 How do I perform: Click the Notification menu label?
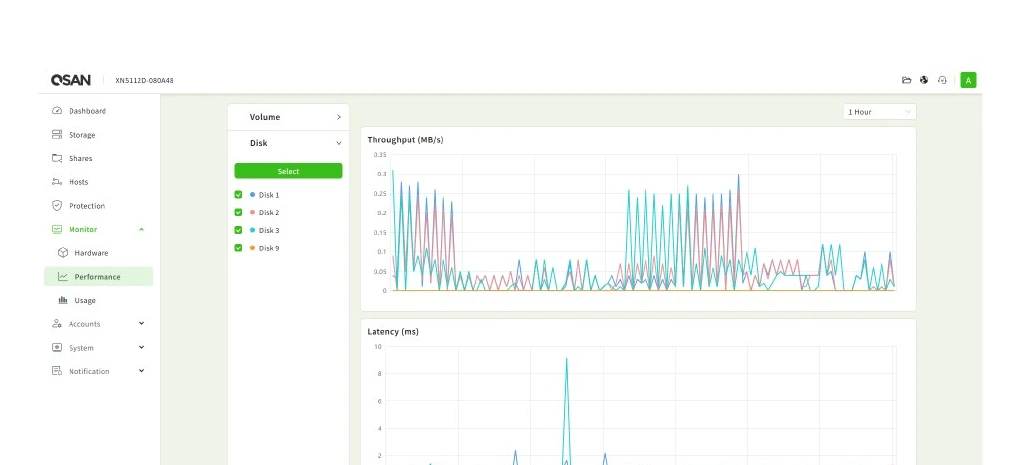pos(89,371)
